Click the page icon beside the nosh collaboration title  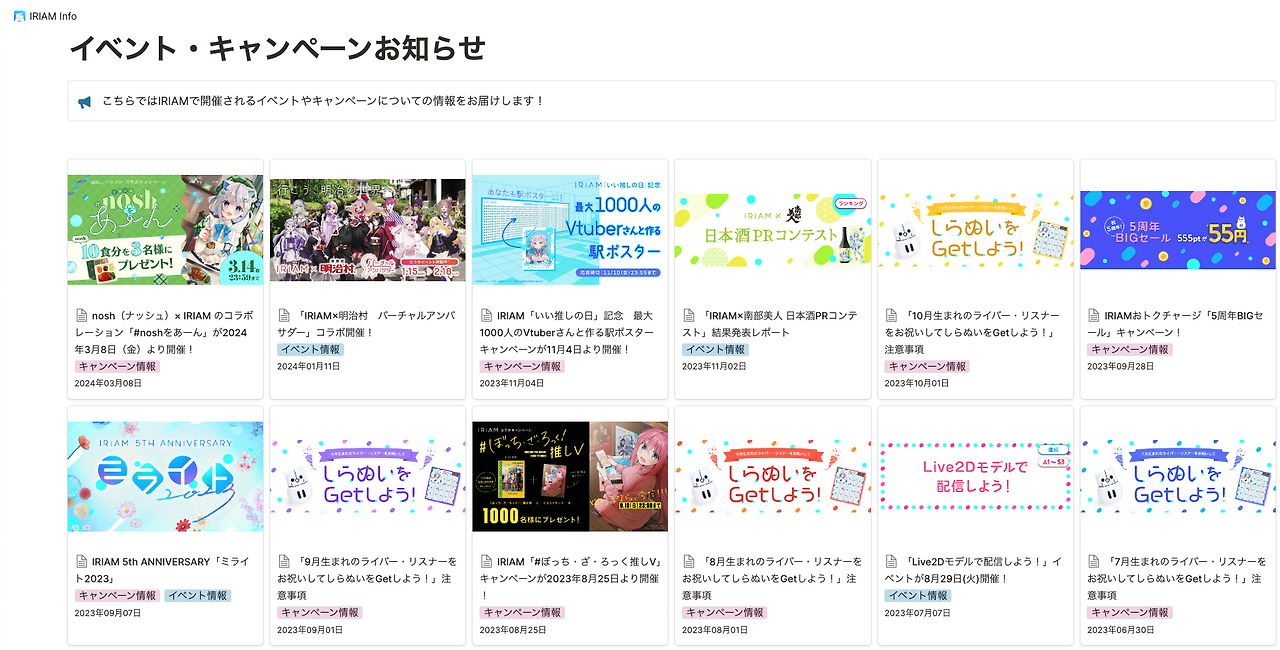click(82, 315)
